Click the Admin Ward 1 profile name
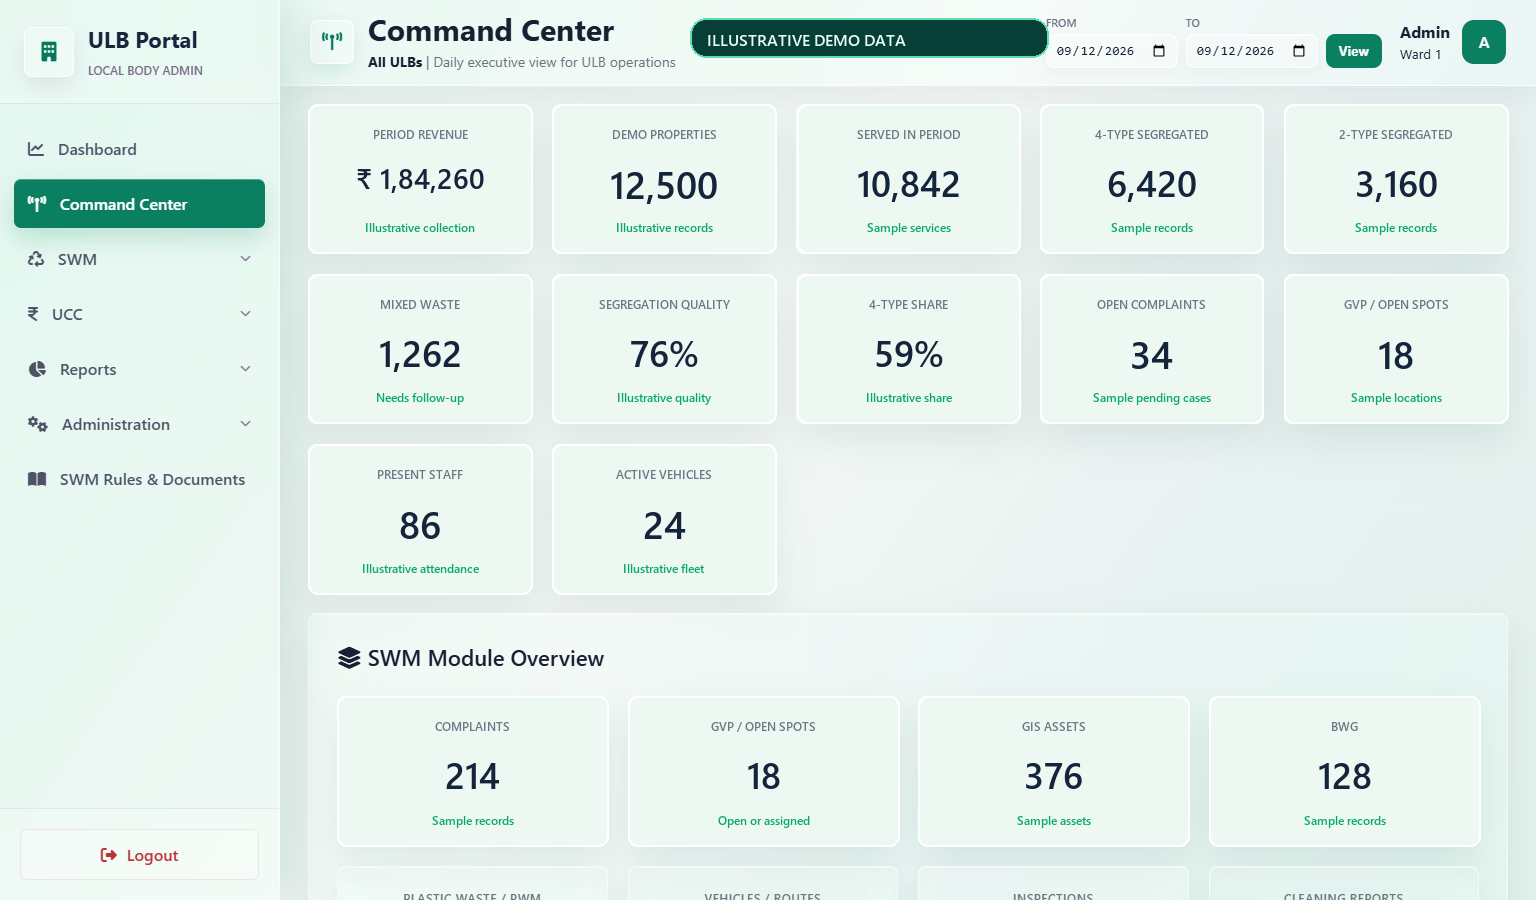 [x=1424, y=42]
